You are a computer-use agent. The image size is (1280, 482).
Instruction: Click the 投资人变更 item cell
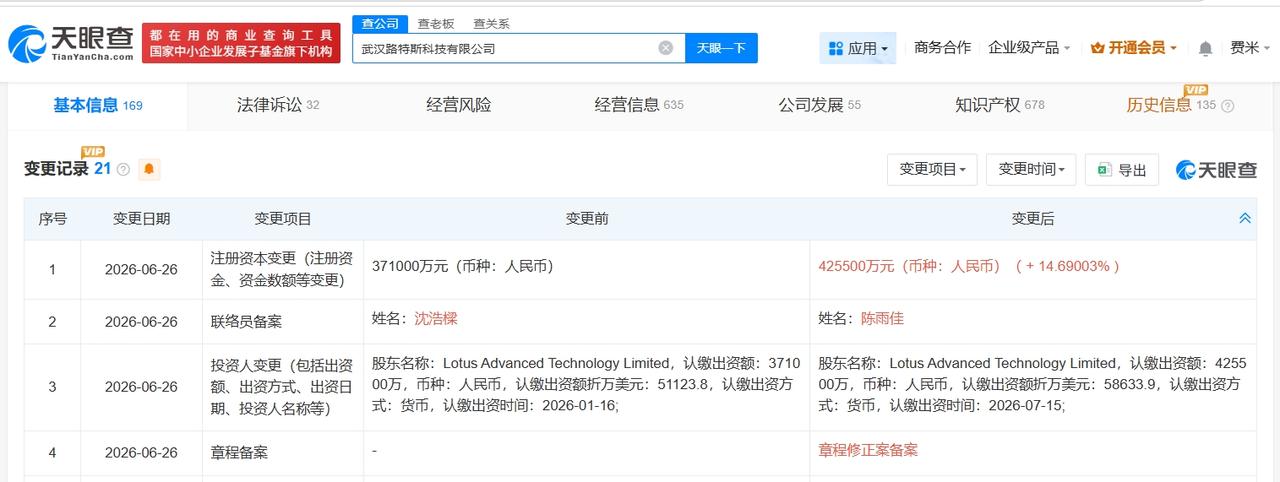pyautogui.click(x=283, y=387)
